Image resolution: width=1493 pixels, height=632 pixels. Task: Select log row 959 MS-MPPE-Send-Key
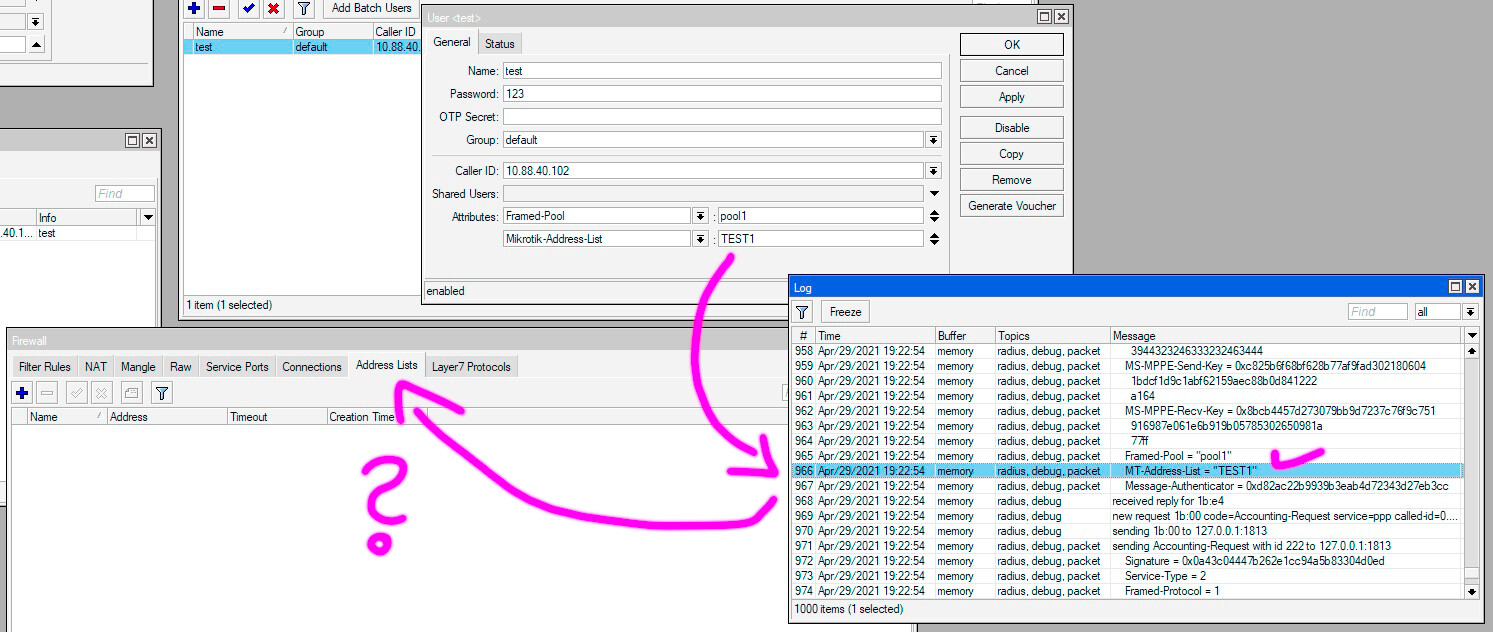pos(1127,366)
